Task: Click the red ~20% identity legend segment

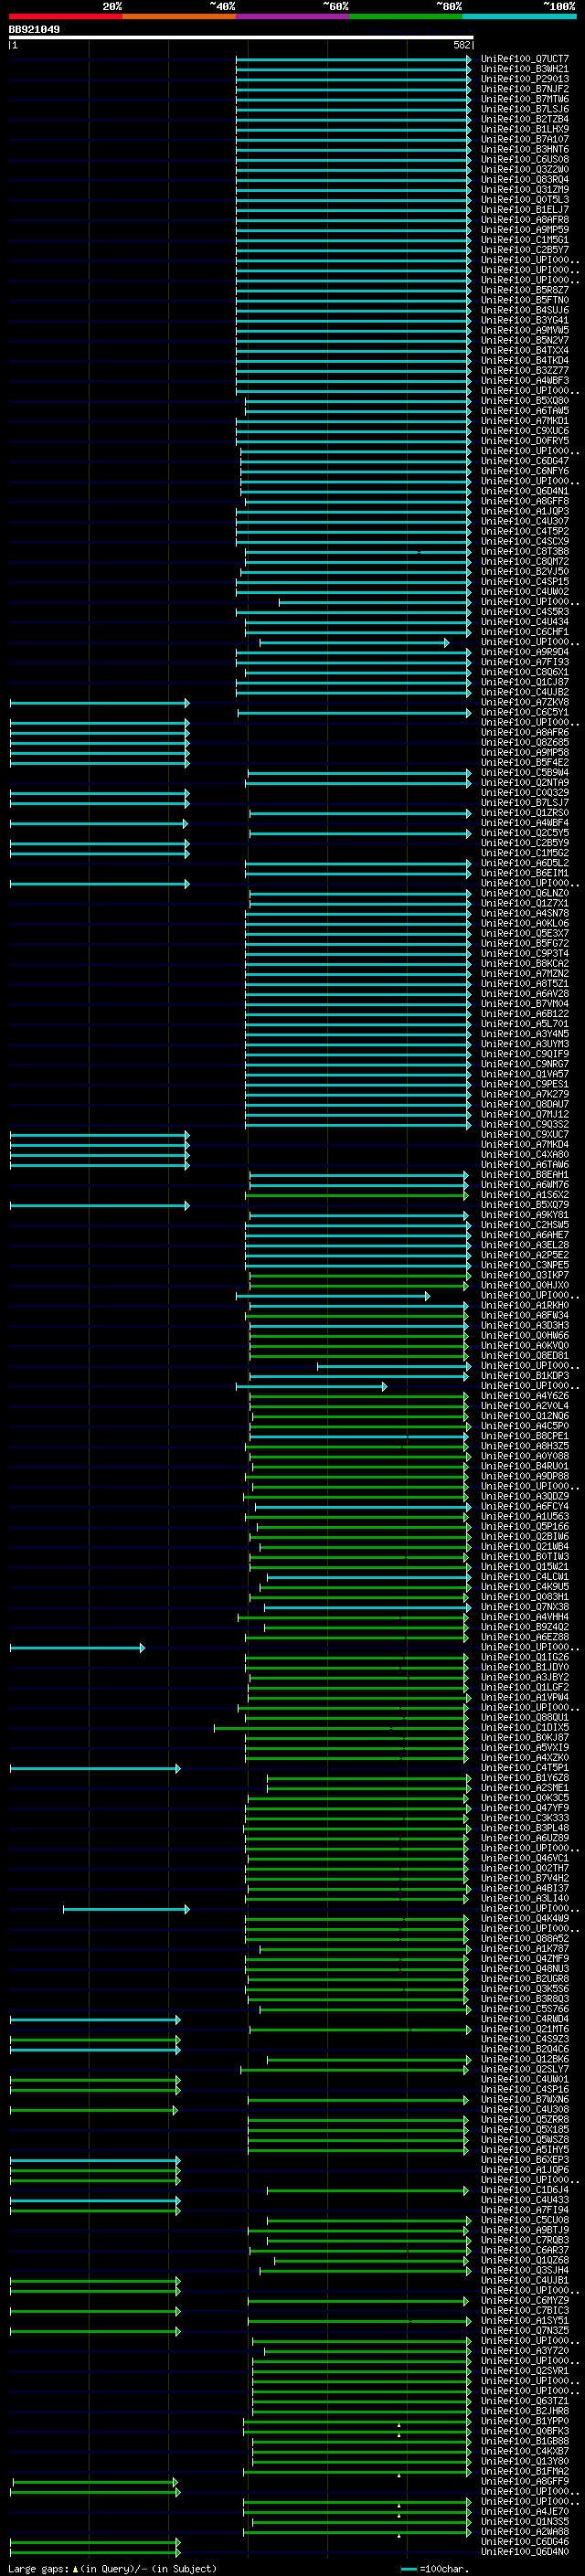Action: 65,16
